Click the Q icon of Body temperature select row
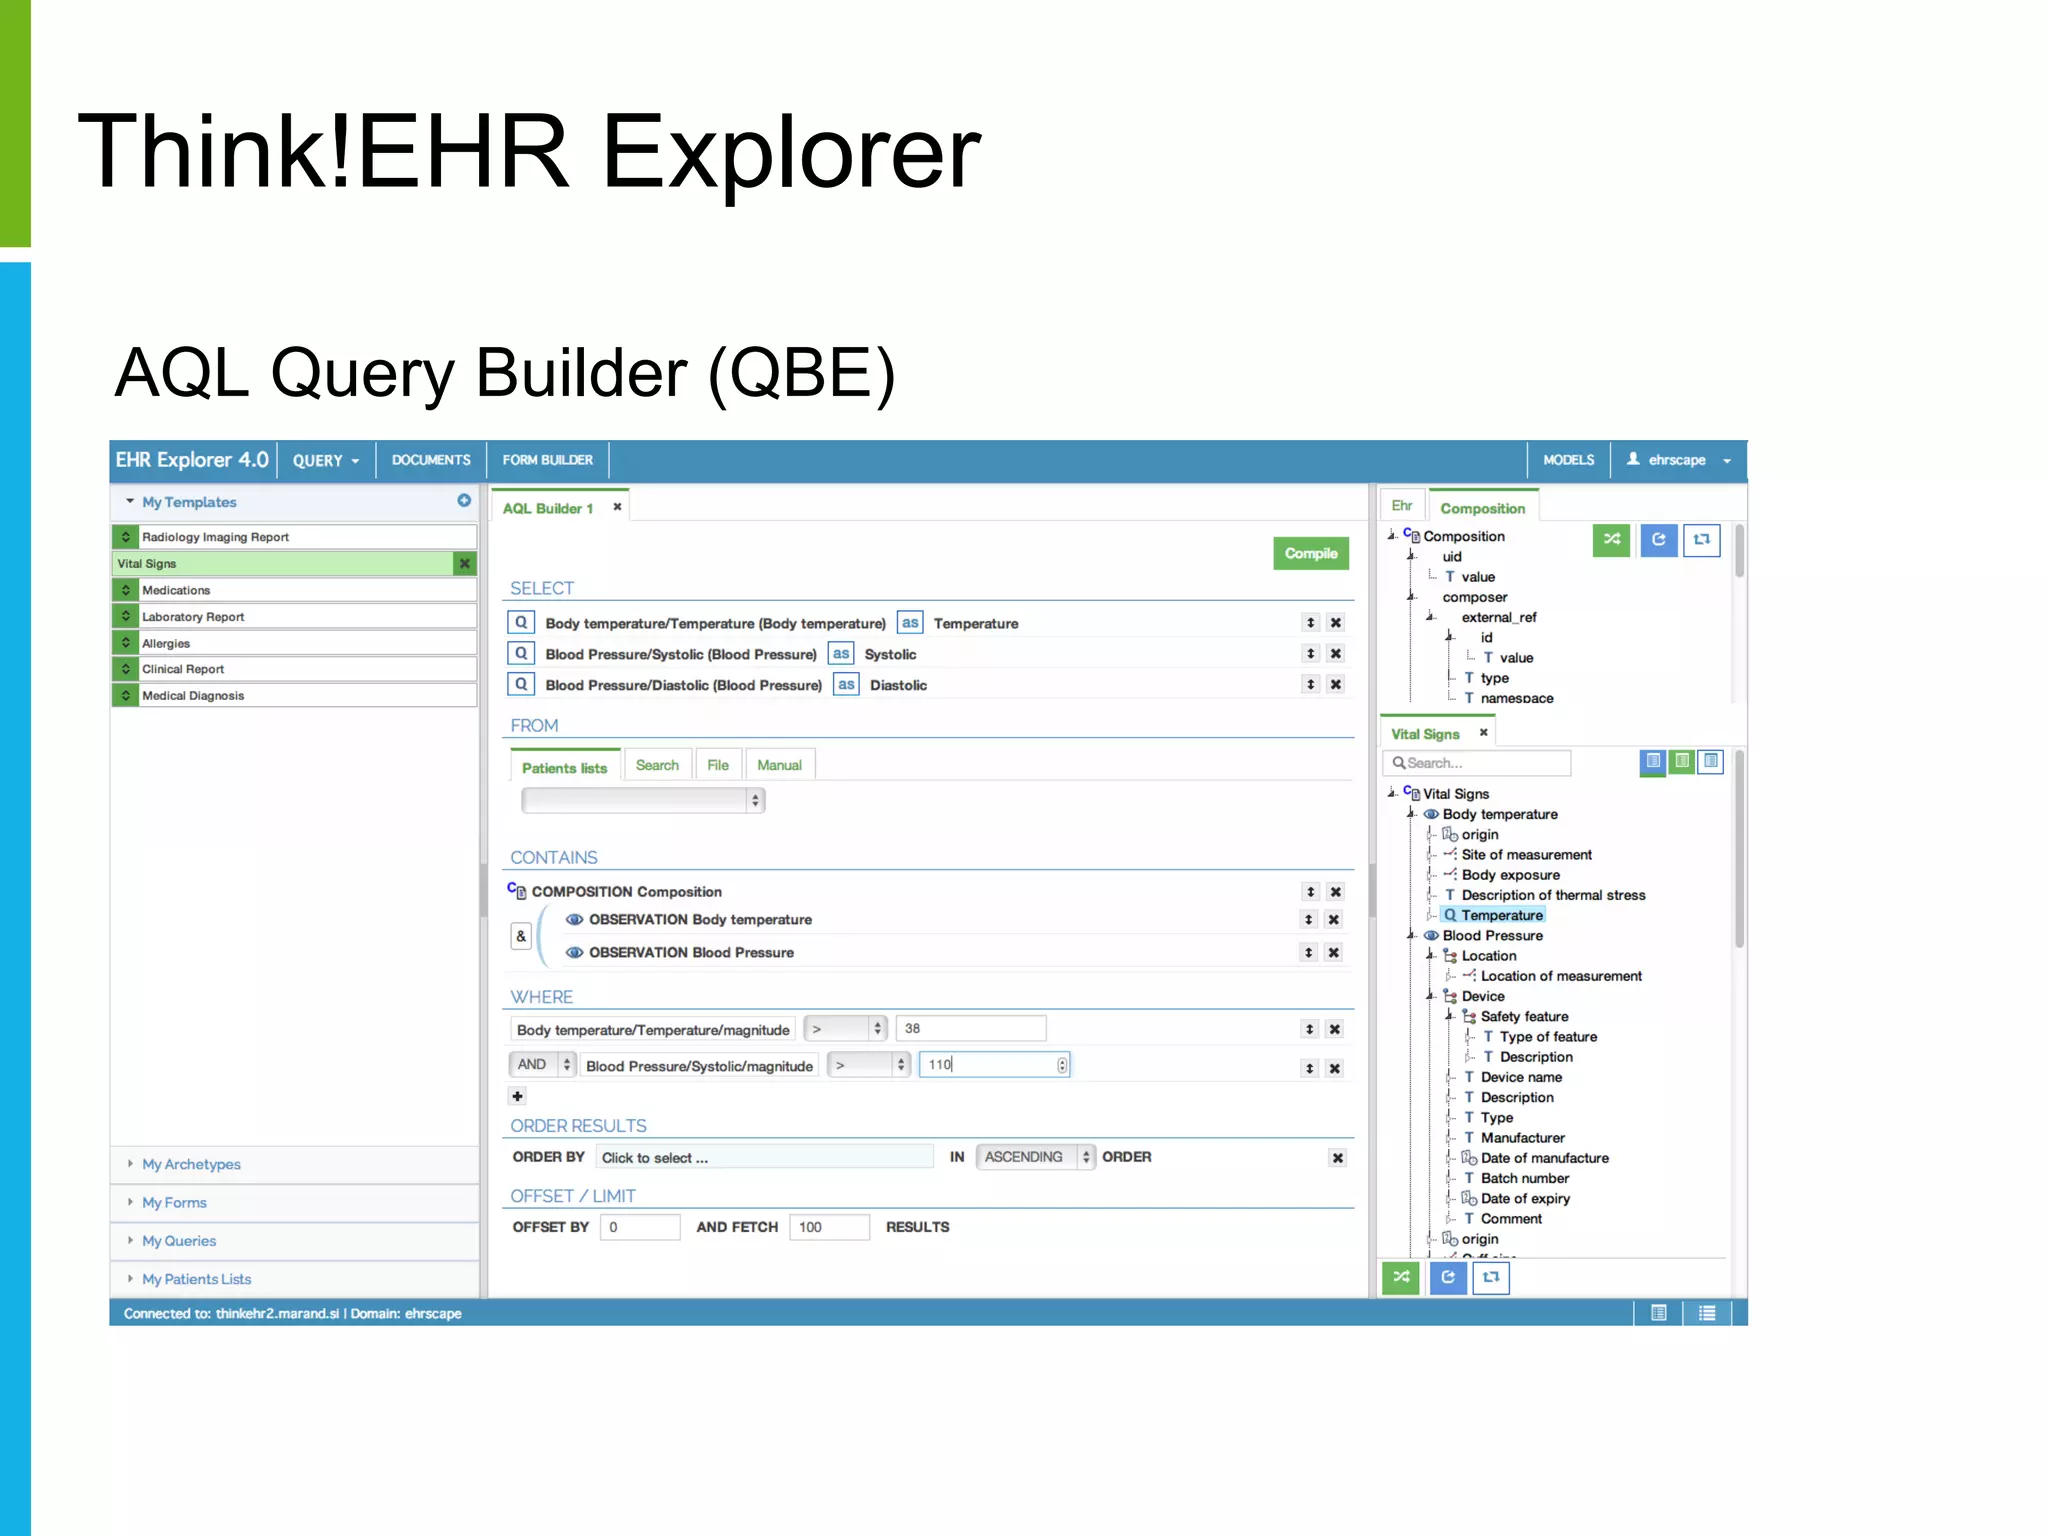Viewport: 2048px width, 1536px height. pos(521,622)
